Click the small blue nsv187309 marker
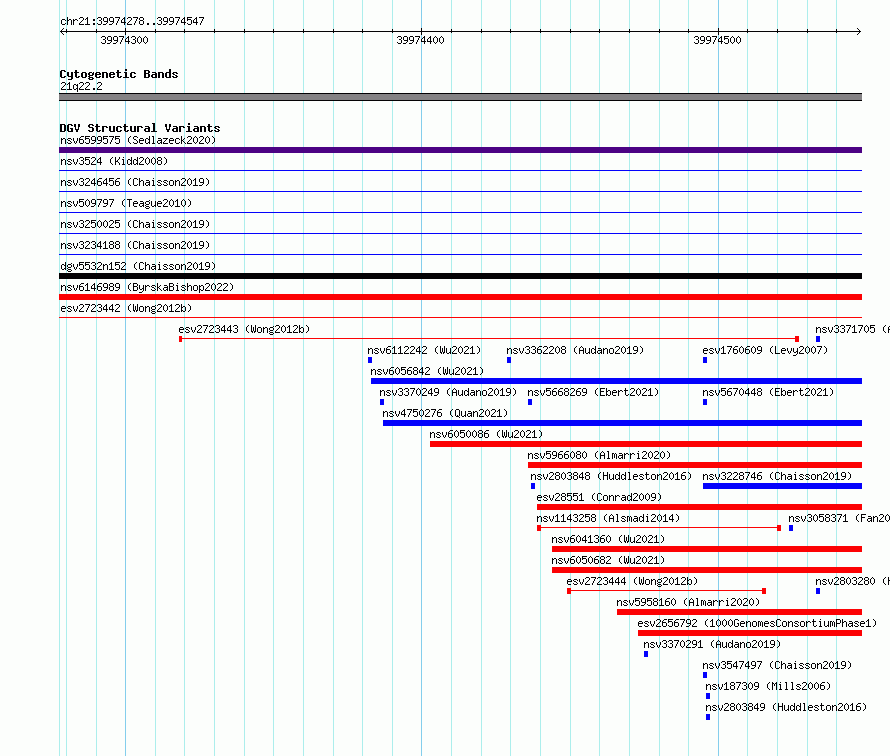Image resolution: width=890 pixels, height=756 pixels. [x=708, y=696]
